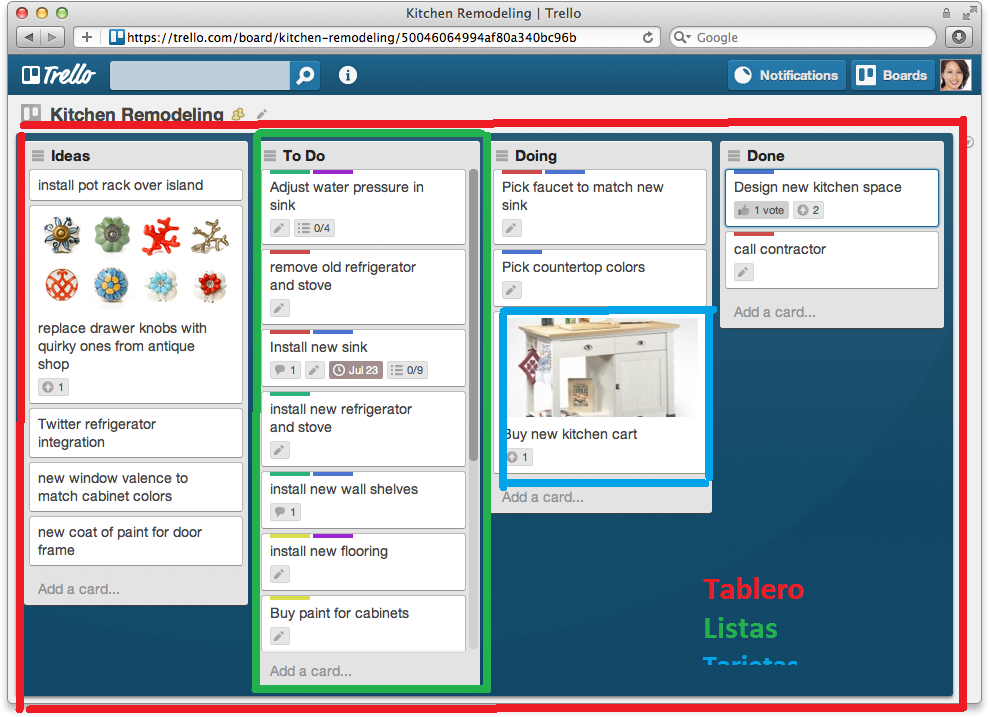Open the Twitter refrigerator integration card
Image resolution: width=989 pixels, height=717 pixels.
point(136,433)
